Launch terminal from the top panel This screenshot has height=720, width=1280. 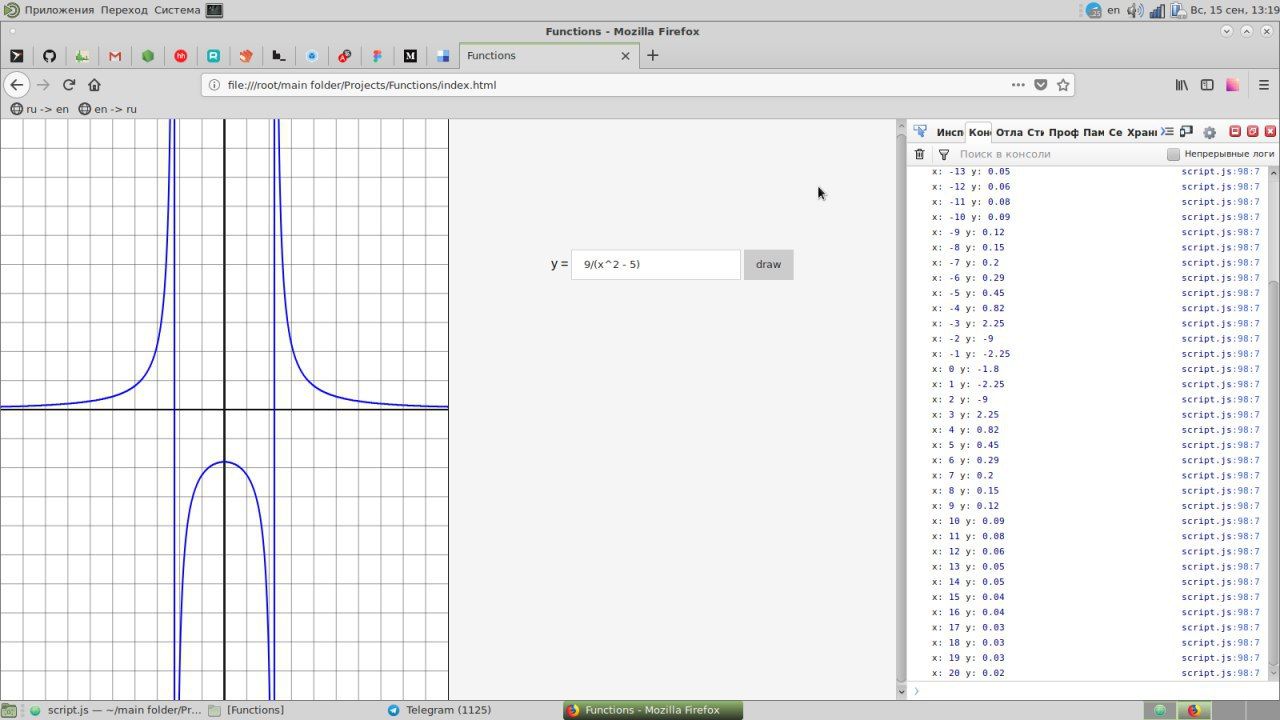214,10
